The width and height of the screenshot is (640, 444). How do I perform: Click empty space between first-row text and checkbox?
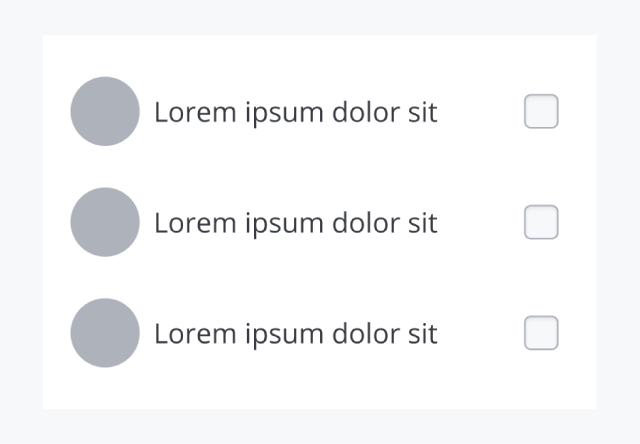480,112
